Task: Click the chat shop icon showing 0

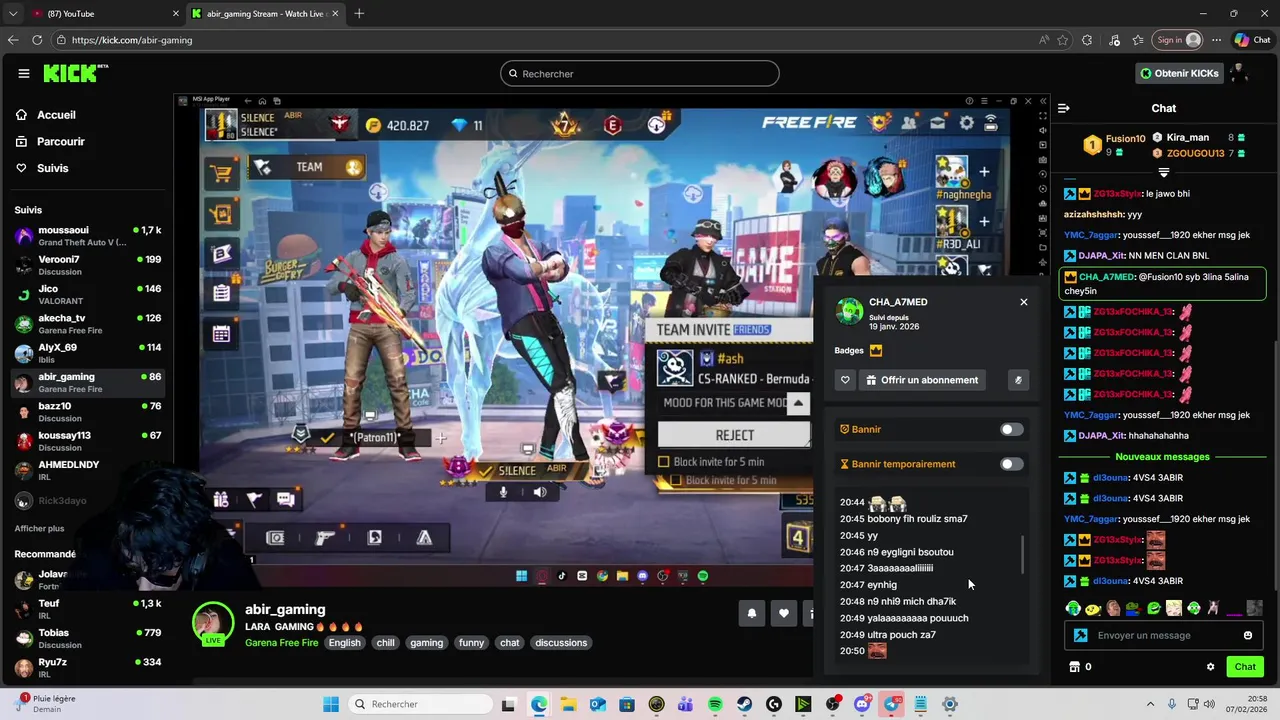Action: pyautogui.click(x=1080, y=667)
